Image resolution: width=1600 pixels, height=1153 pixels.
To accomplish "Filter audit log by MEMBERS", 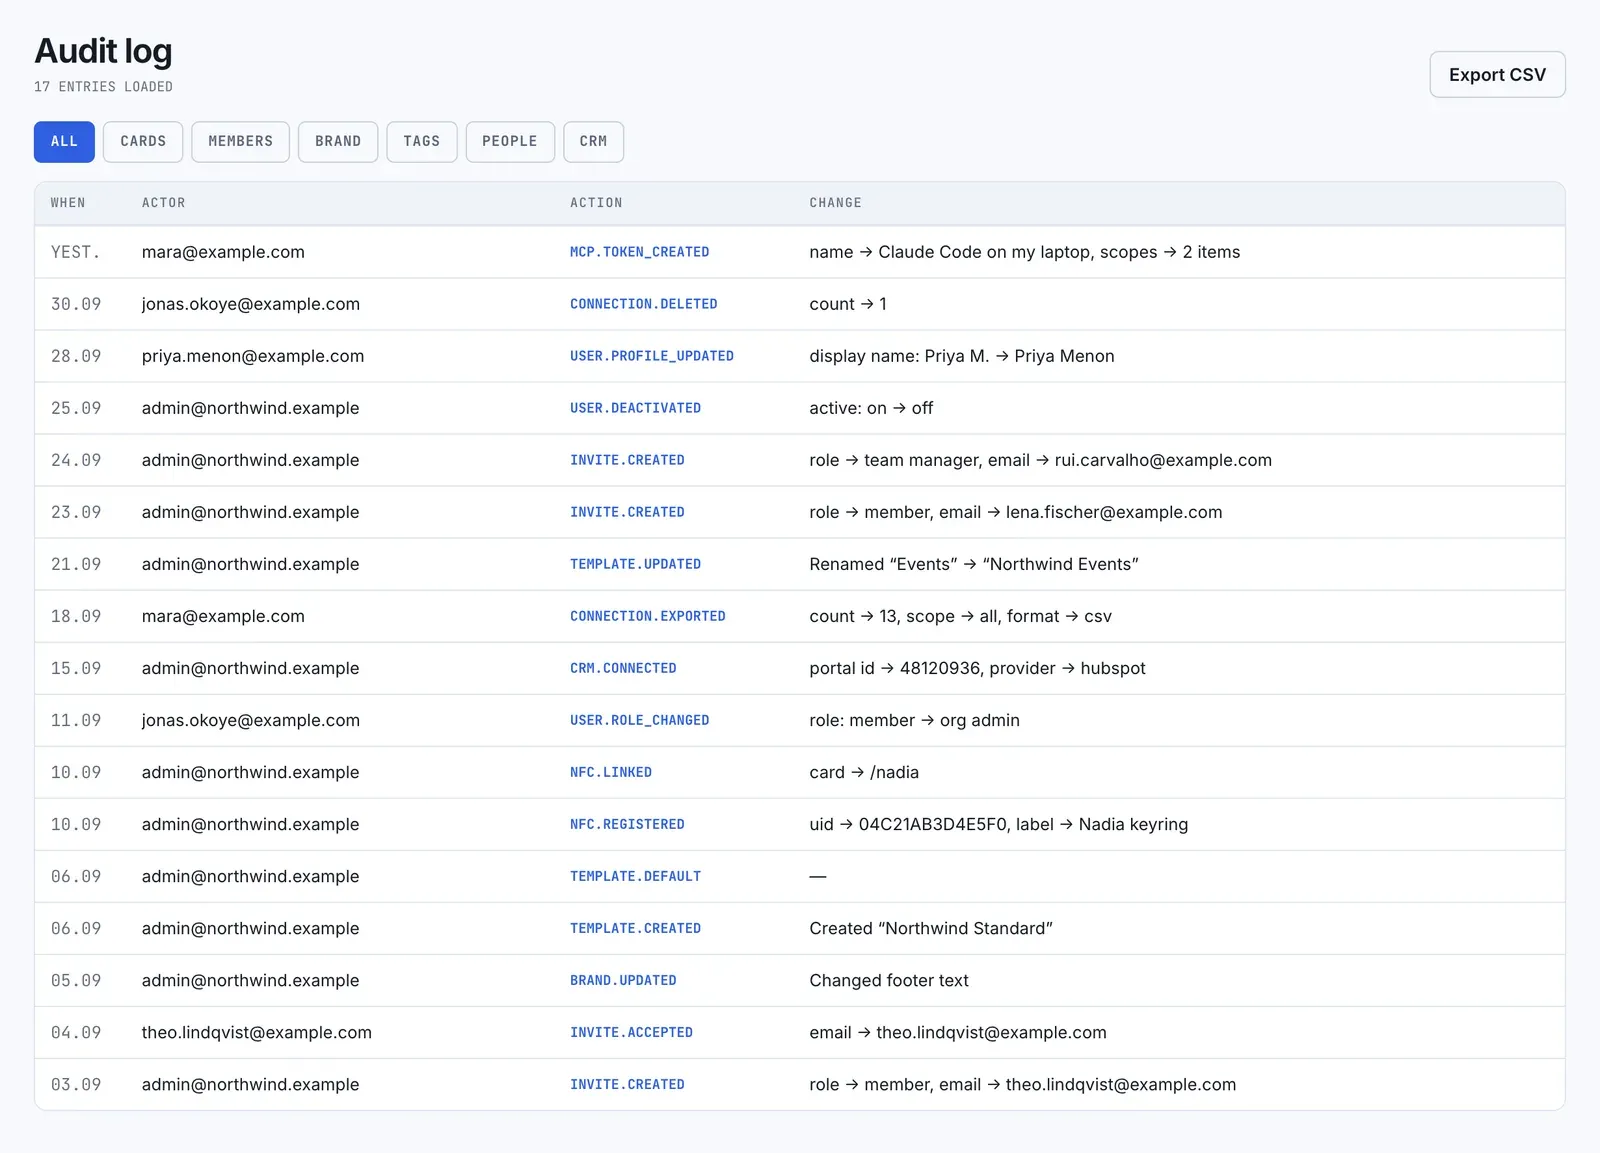I will (x=240, y=142).
